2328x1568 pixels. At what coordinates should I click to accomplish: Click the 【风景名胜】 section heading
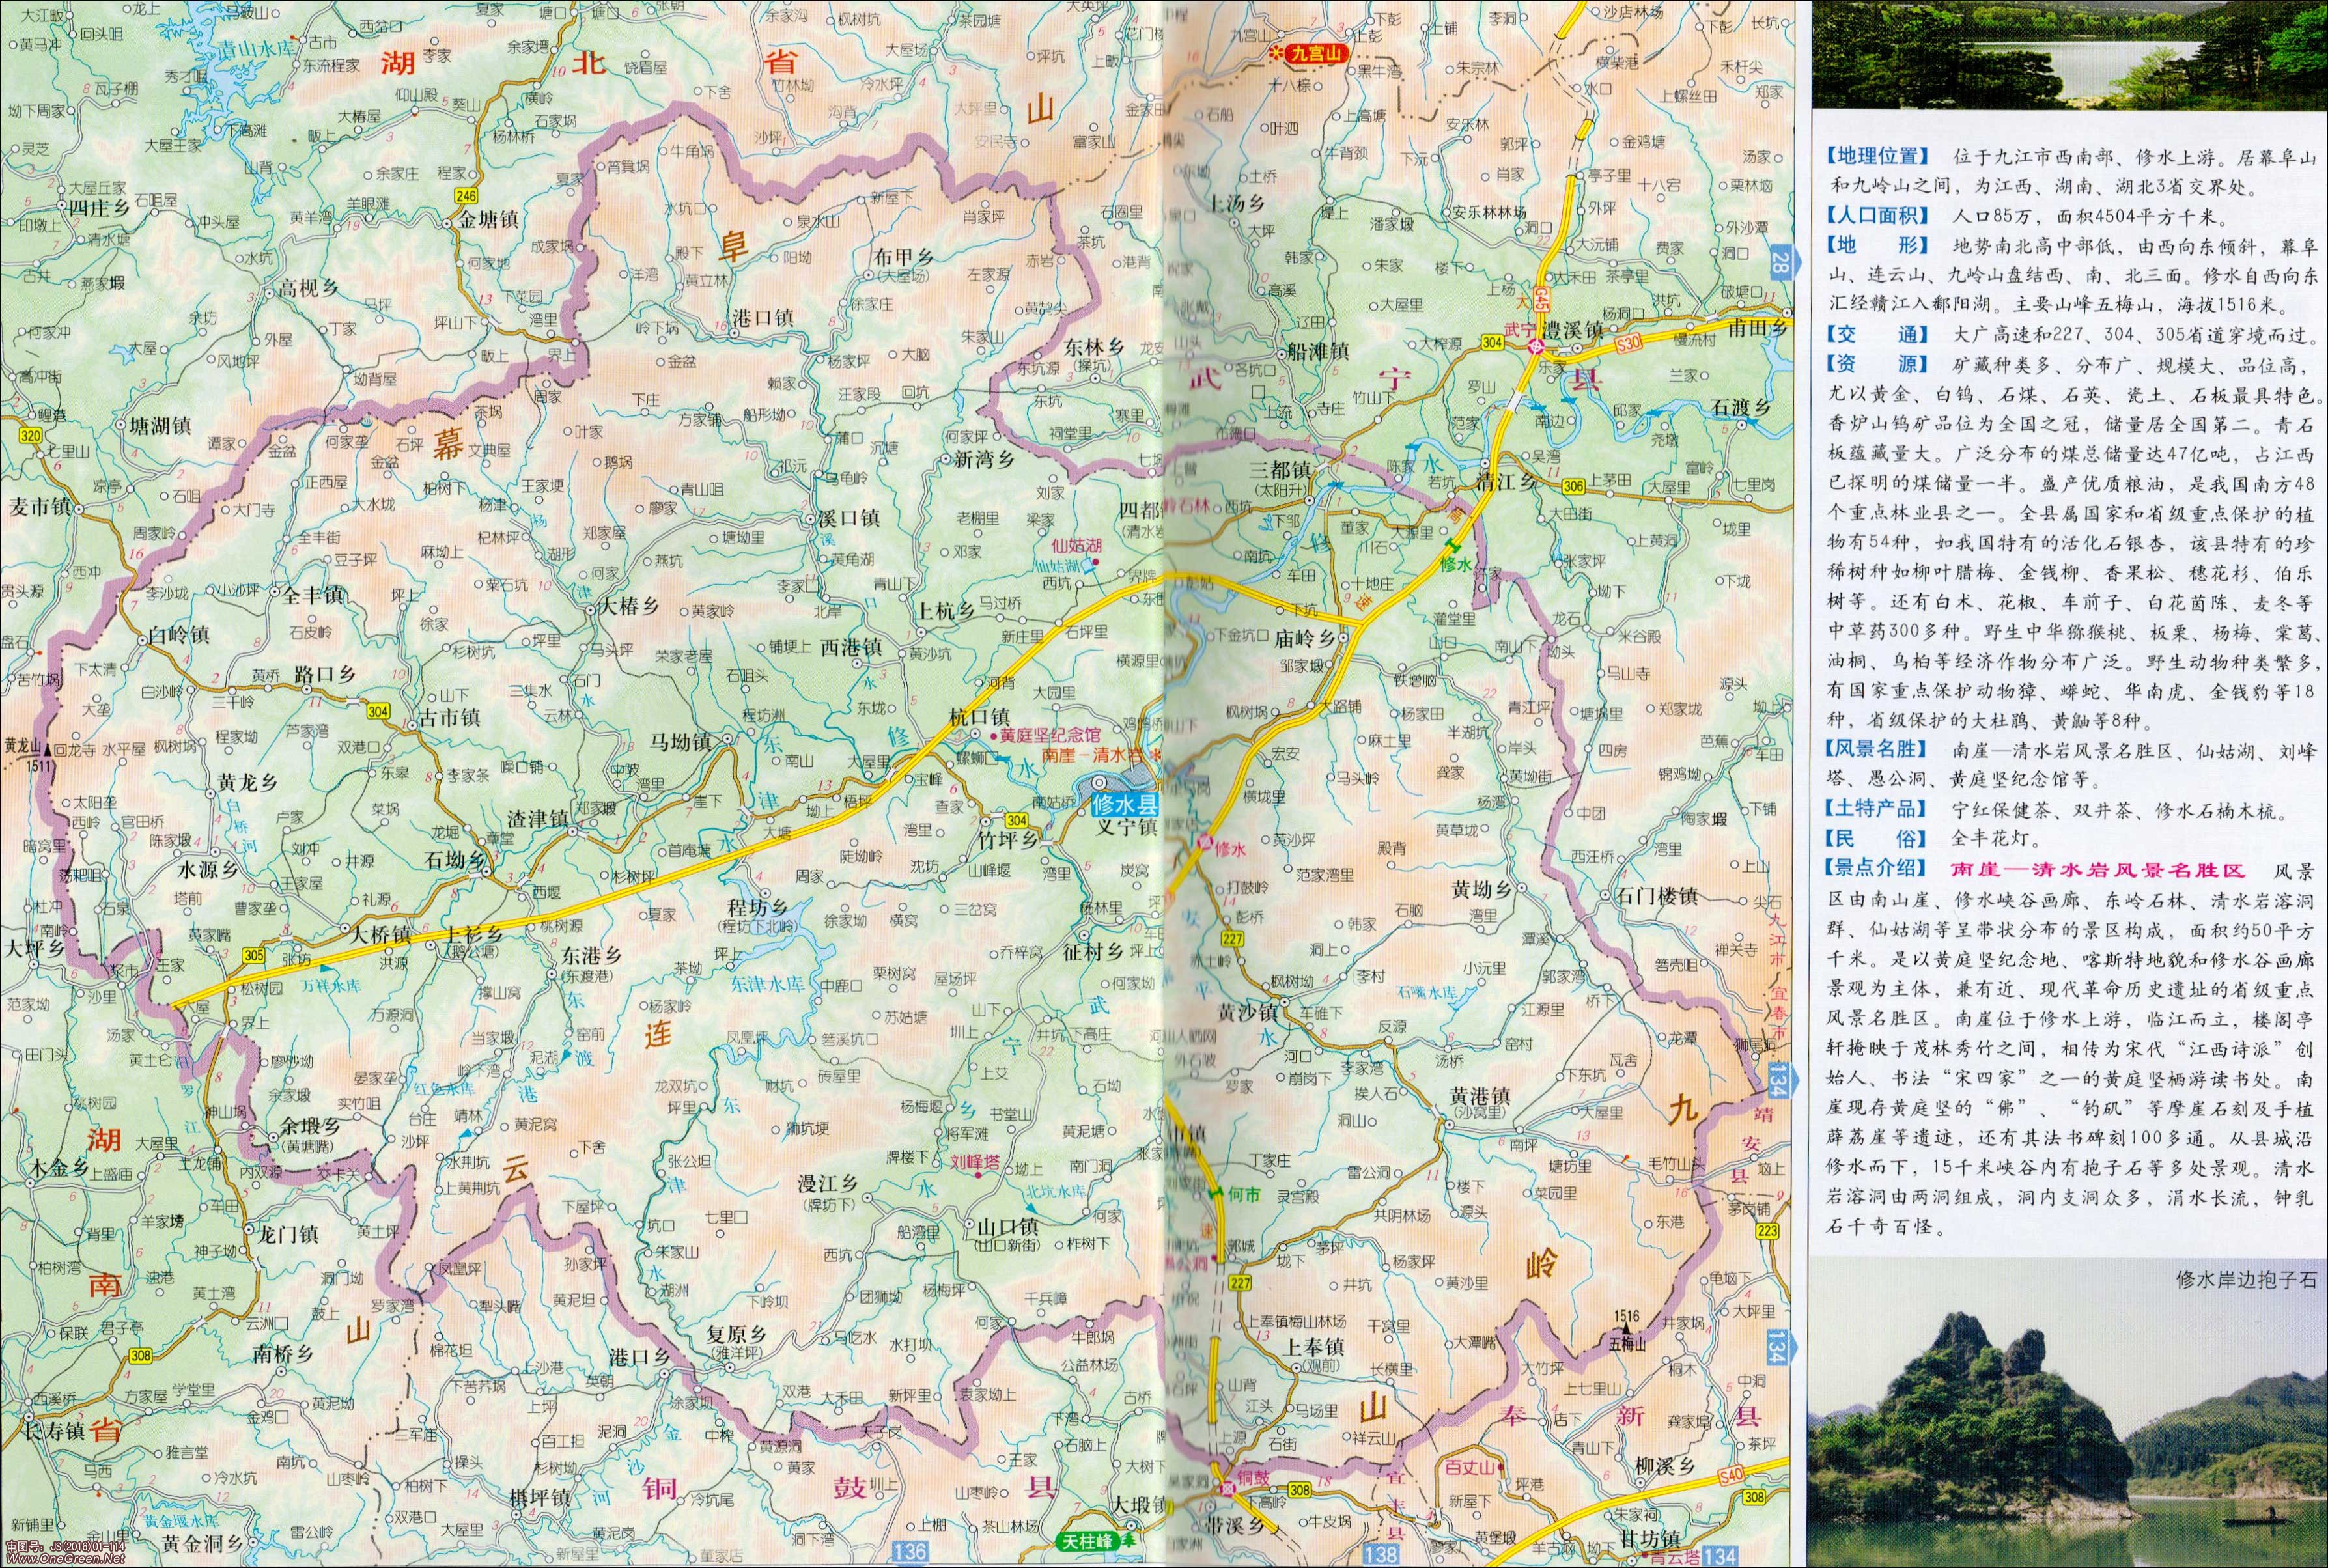coord(1877,749)
